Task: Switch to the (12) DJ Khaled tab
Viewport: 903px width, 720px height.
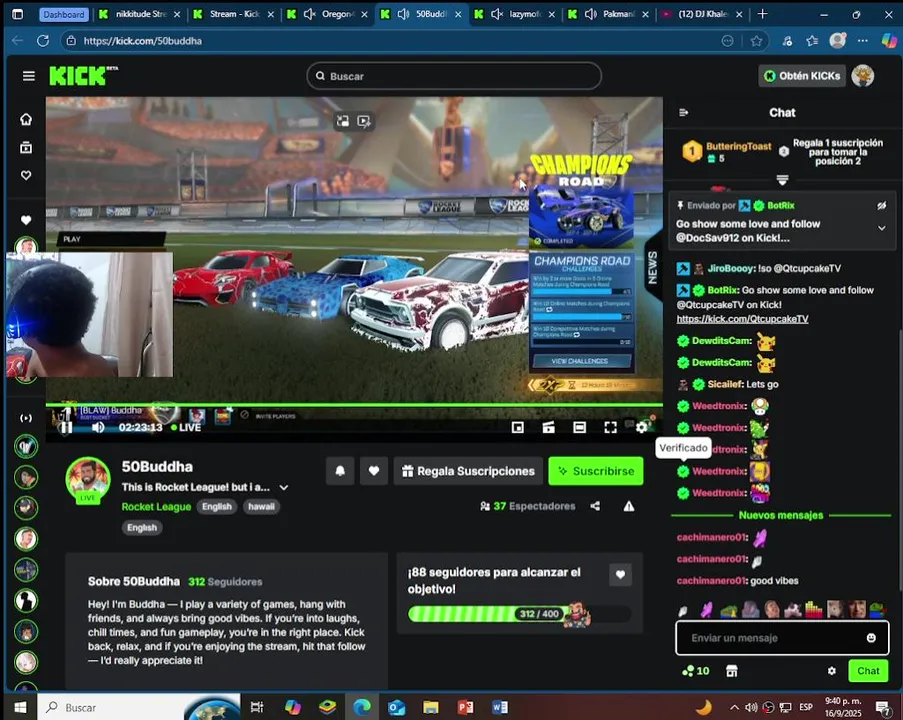Action: (702, 14)
